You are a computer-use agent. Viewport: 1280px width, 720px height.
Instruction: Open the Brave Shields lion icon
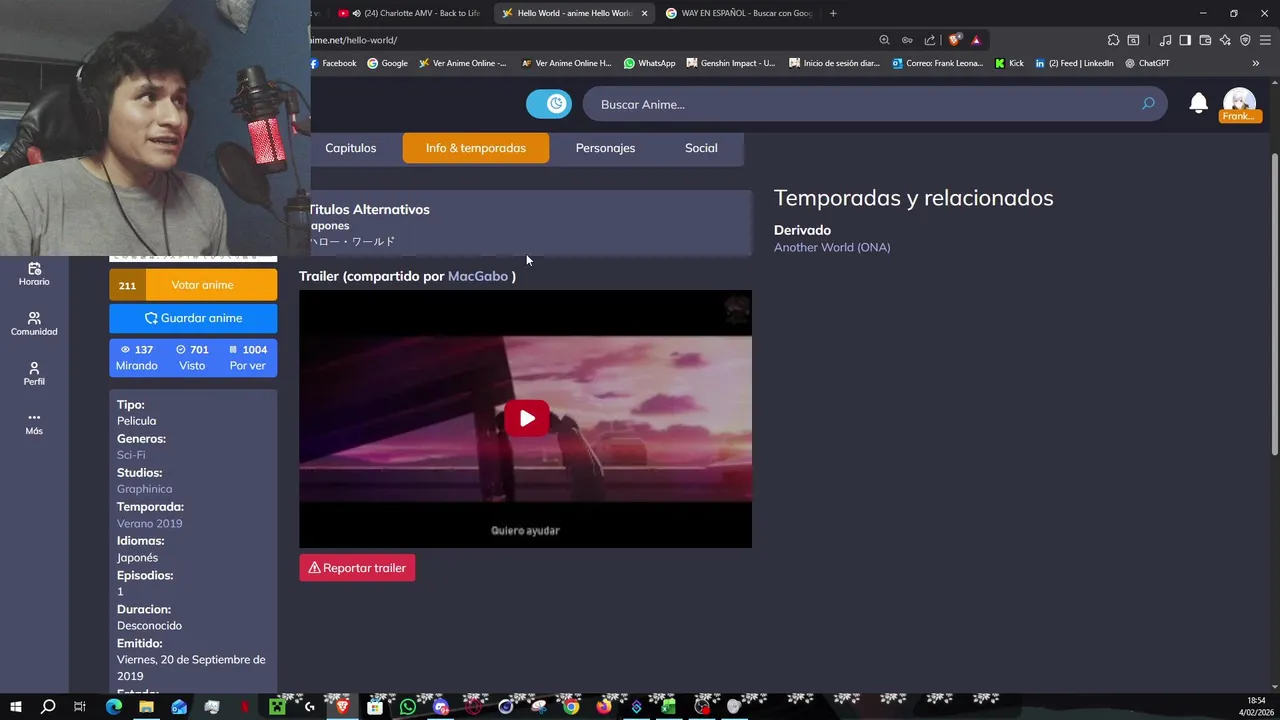[x=955, y=40]
